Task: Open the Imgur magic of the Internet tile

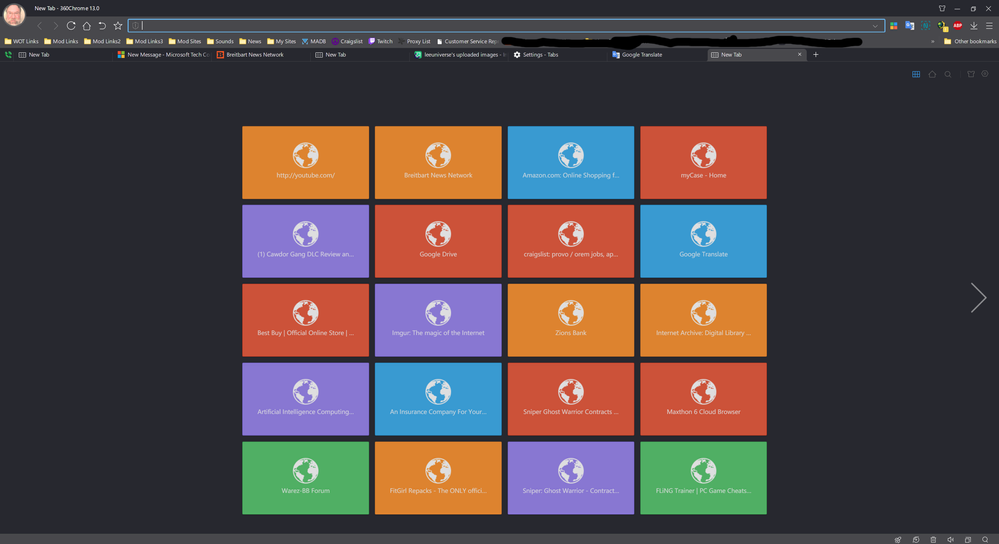Action: pos(438,320)
